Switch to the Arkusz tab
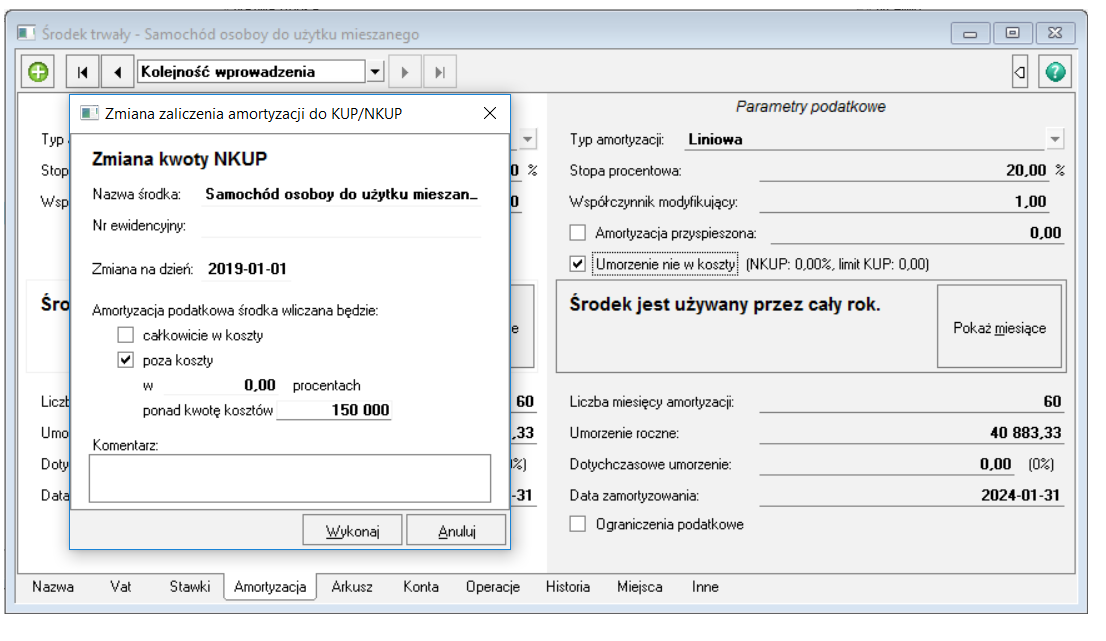 click(x=352, y=587)
